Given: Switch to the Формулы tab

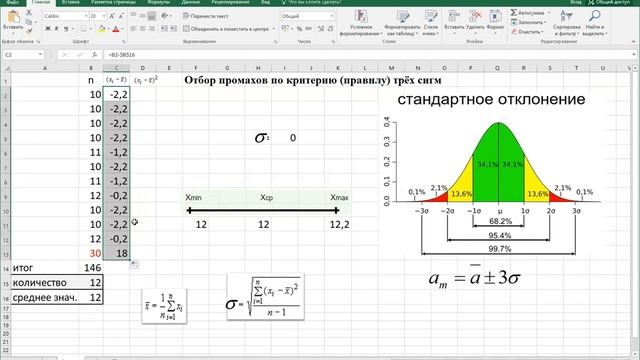Looking at the screenshot, I should coord(158,2).
